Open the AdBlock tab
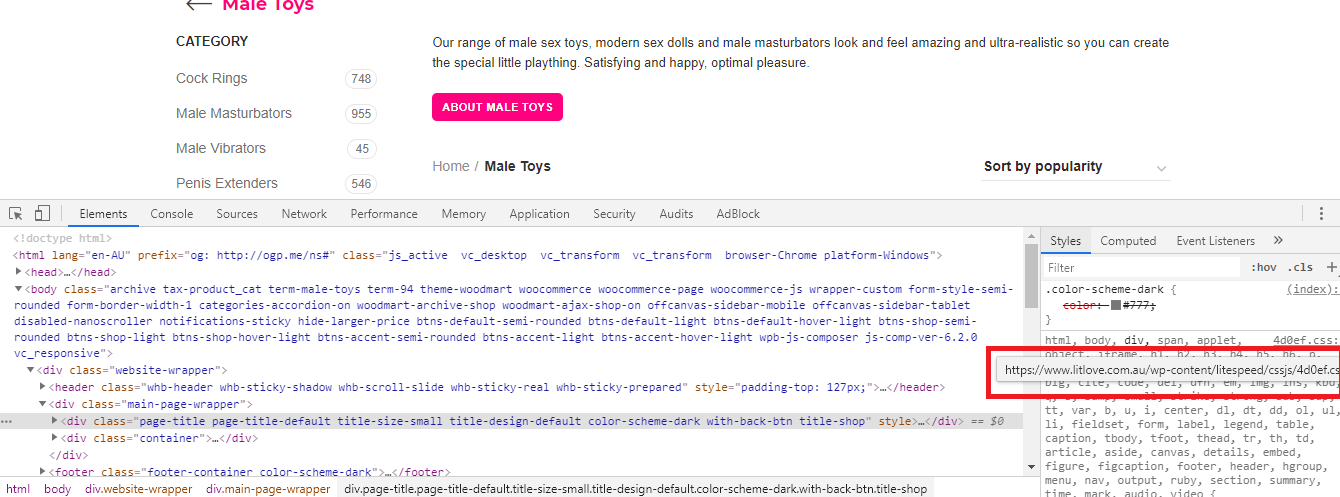 [738, 214]
